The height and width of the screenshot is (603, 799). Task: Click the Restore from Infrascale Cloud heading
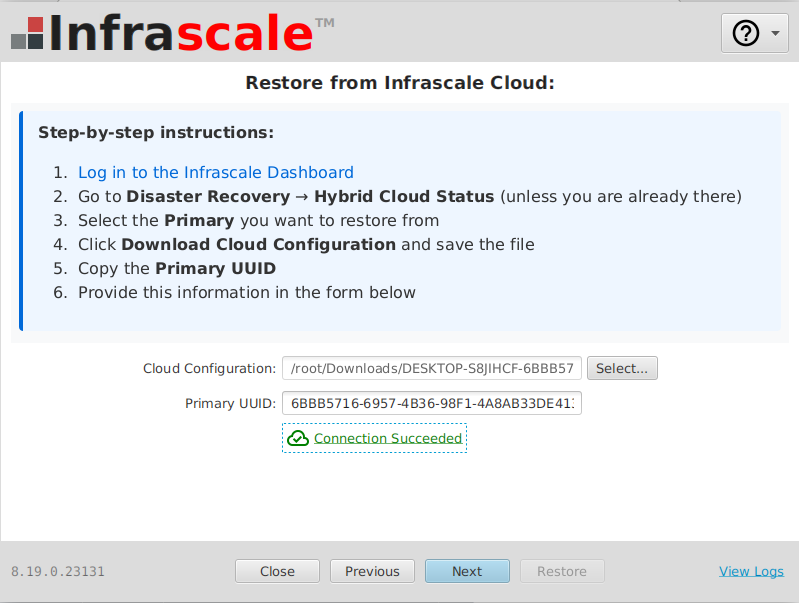tap(400, 83)
